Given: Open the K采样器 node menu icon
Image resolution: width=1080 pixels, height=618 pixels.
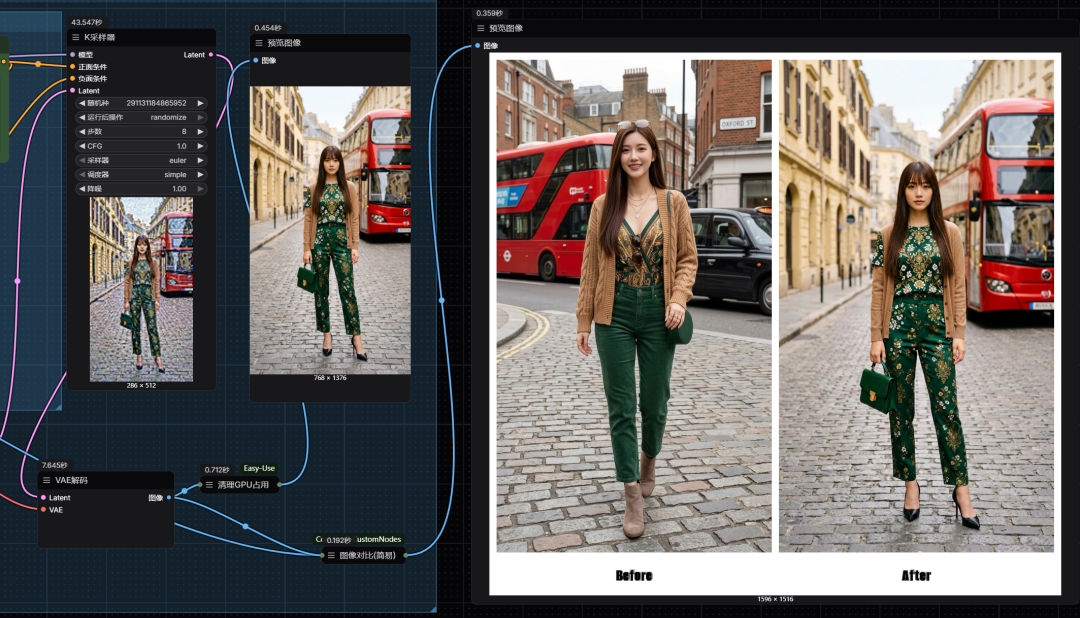Looking at the screenshot, I should click(x=76, y=37).
